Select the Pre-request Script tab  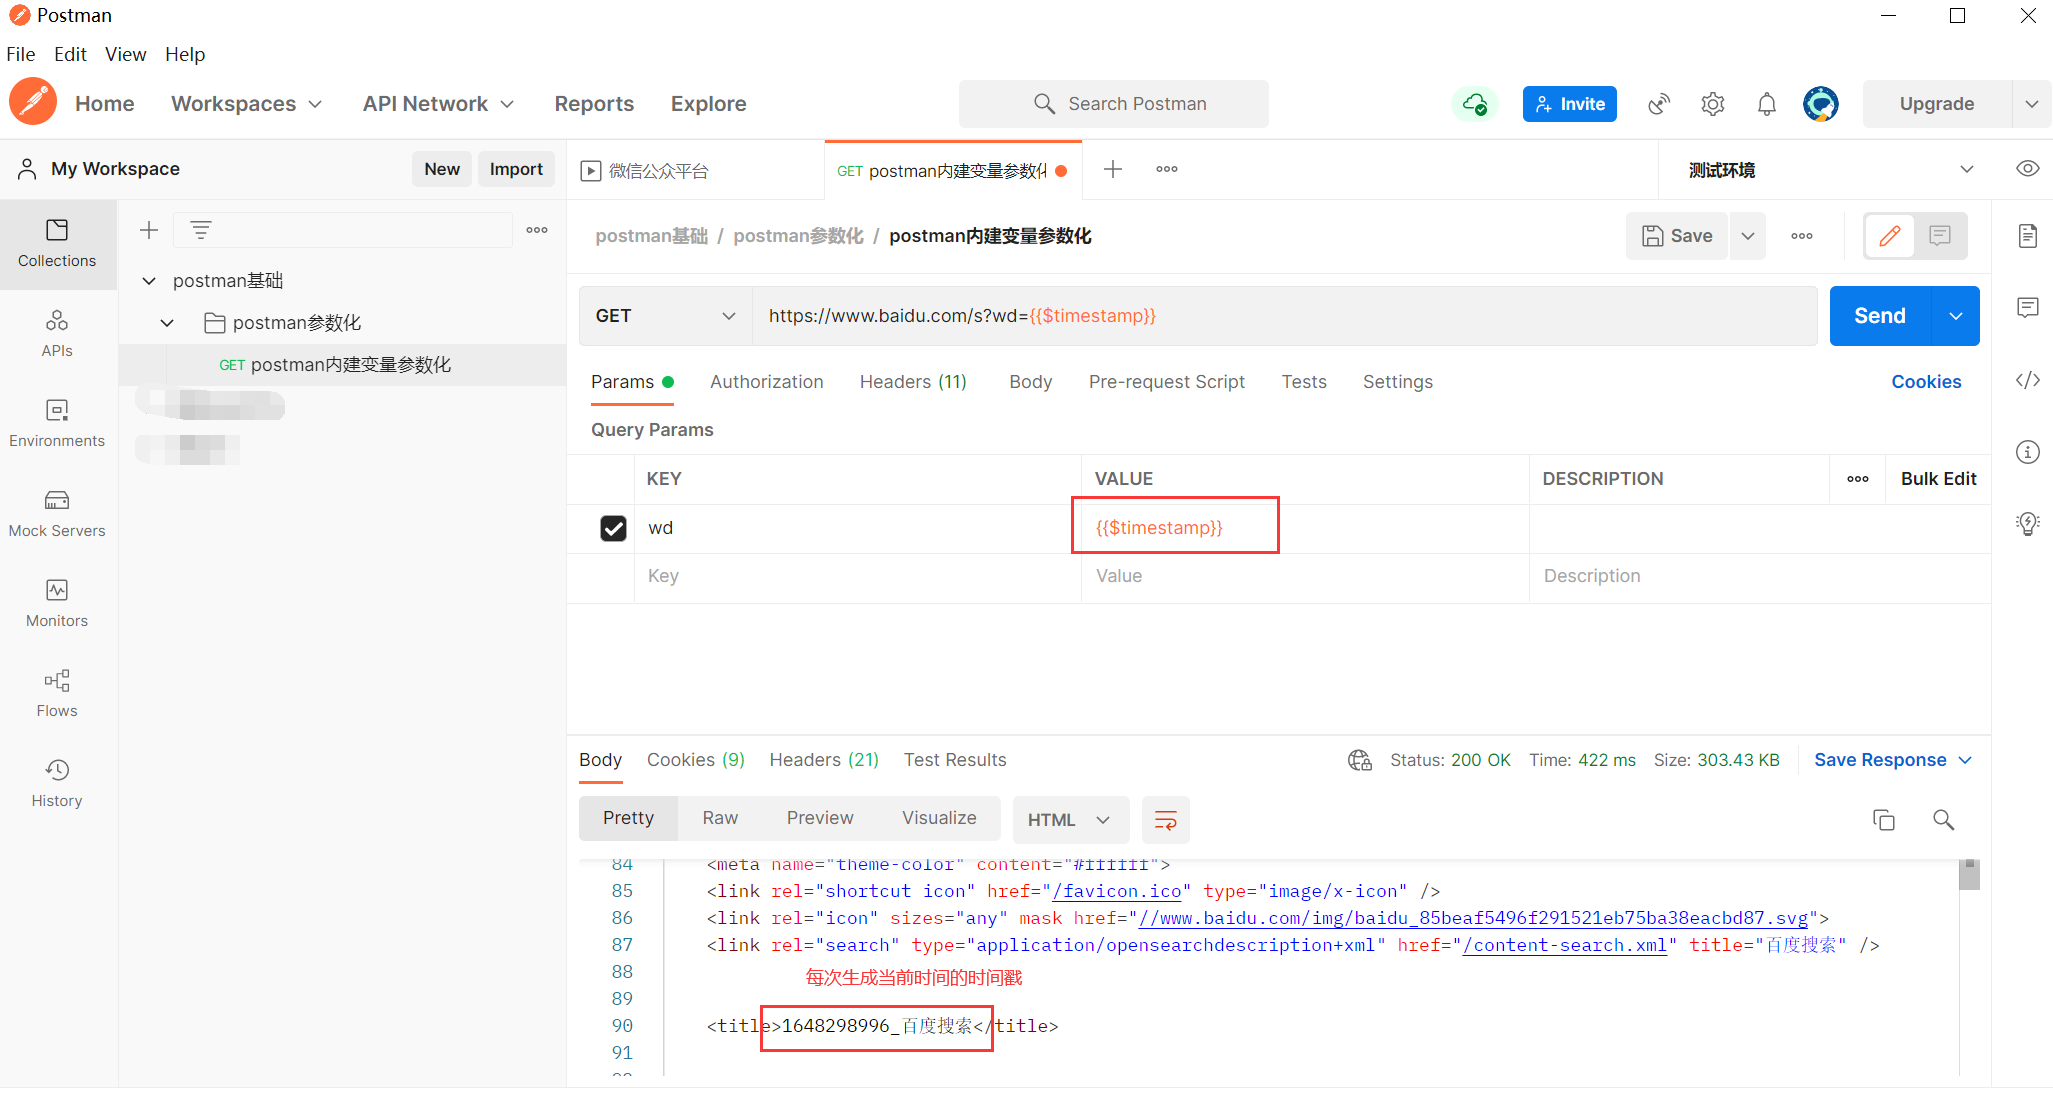point(1166,380)
